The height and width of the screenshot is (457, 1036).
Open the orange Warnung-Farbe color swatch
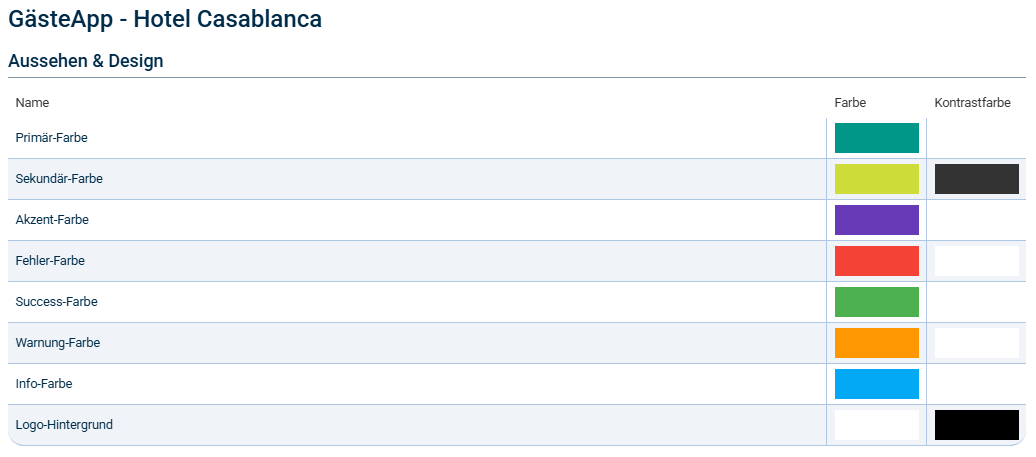[x=876, y=343]
